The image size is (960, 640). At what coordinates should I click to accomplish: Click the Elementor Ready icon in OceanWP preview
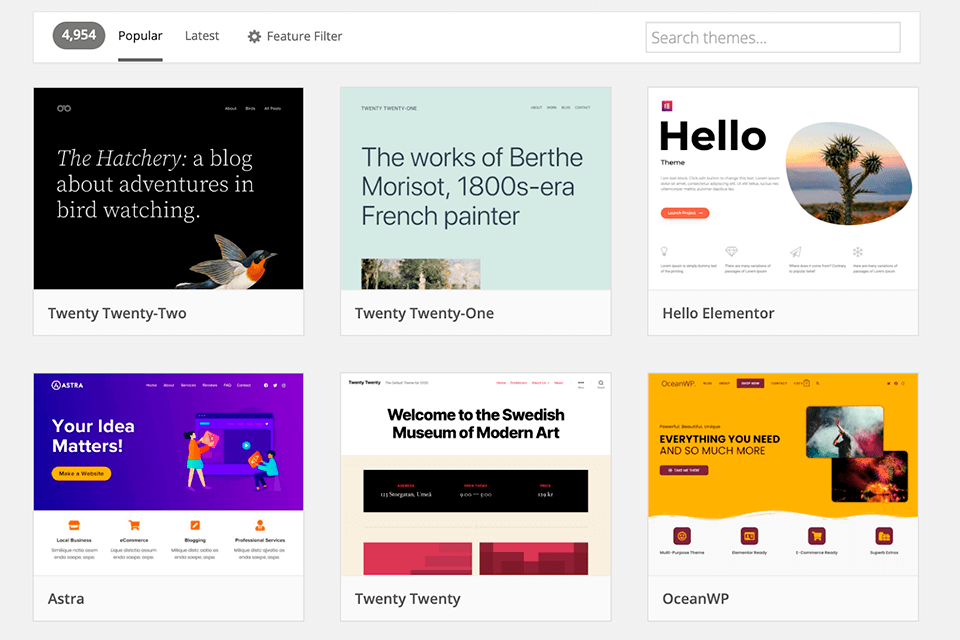[749, 536]
